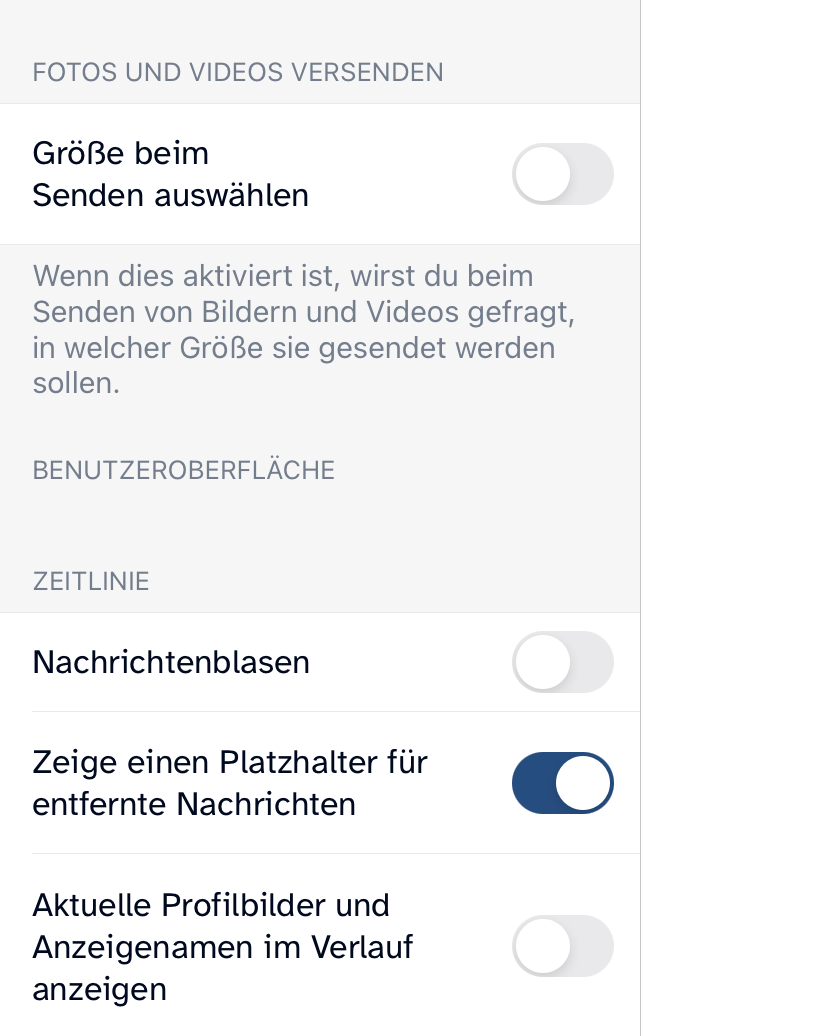828x1036 pixels.
Task: Toggle Aktuelle Profilbilder und Anzeigenamen switch
Action: (x=562, y=946)
